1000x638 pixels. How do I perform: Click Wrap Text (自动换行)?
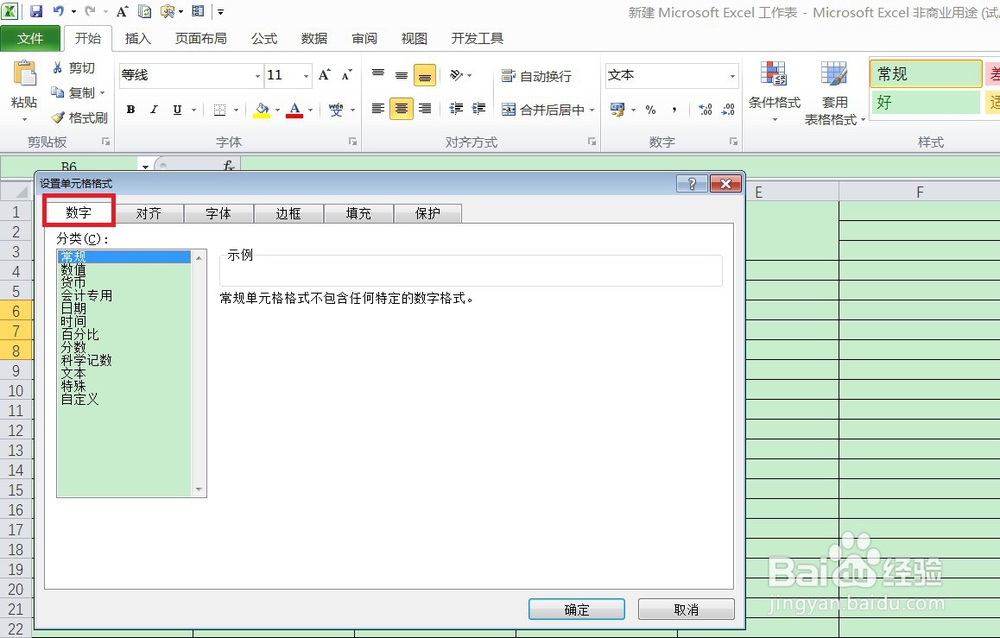pos(536,76)
